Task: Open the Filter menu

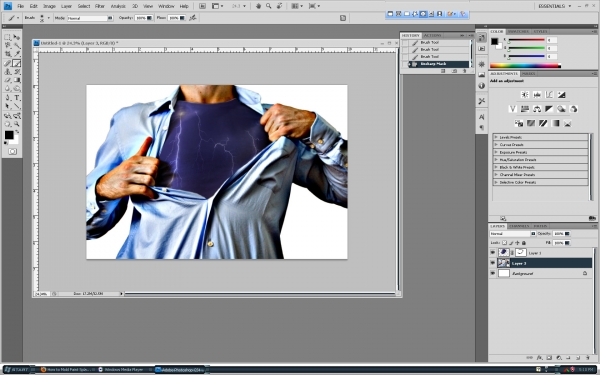Action: tap(100, 6)
